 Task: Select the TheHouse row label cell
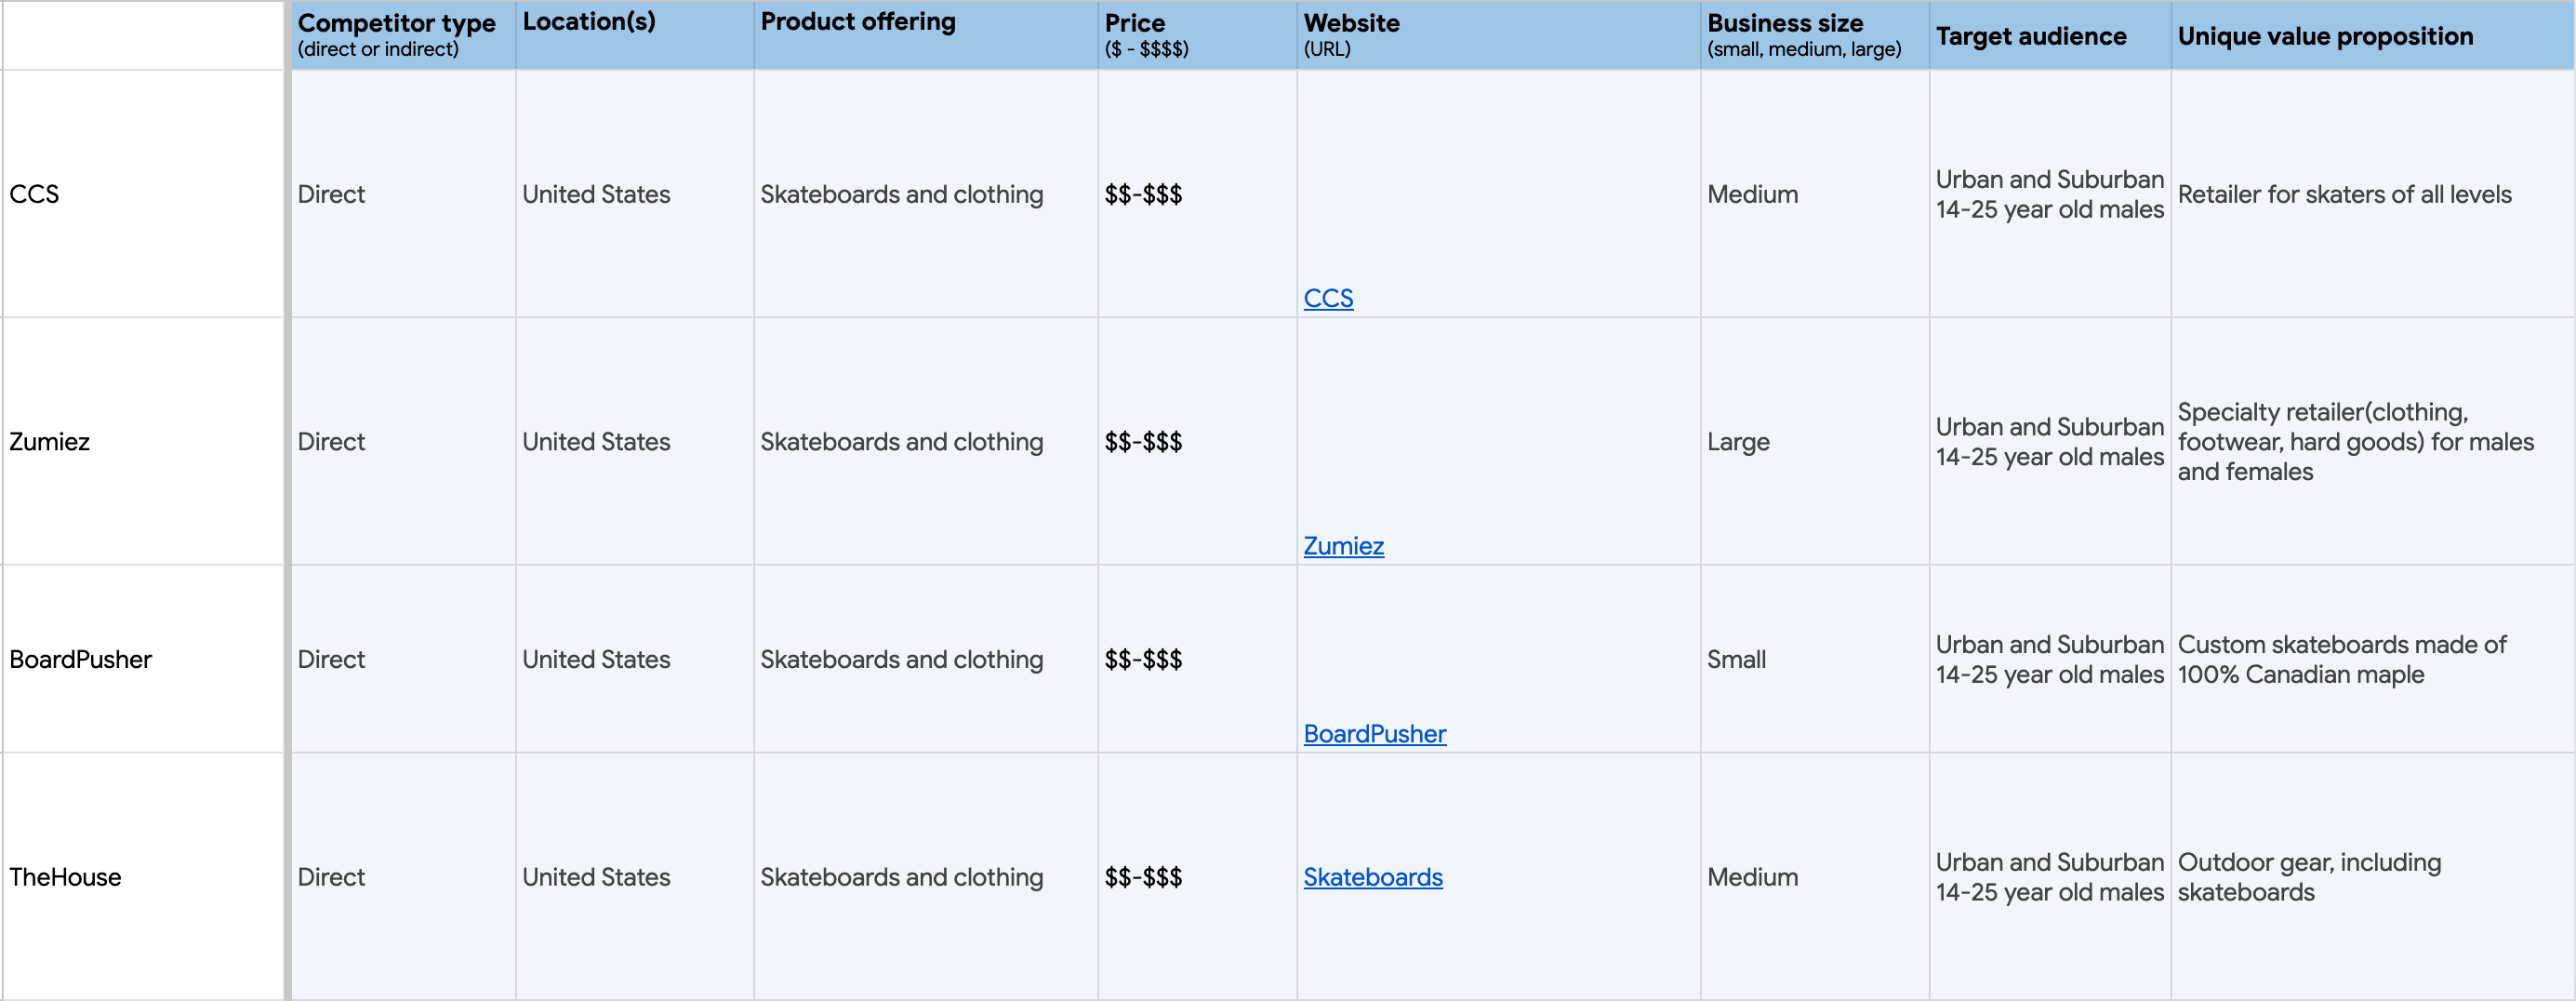tap(143, 877)
